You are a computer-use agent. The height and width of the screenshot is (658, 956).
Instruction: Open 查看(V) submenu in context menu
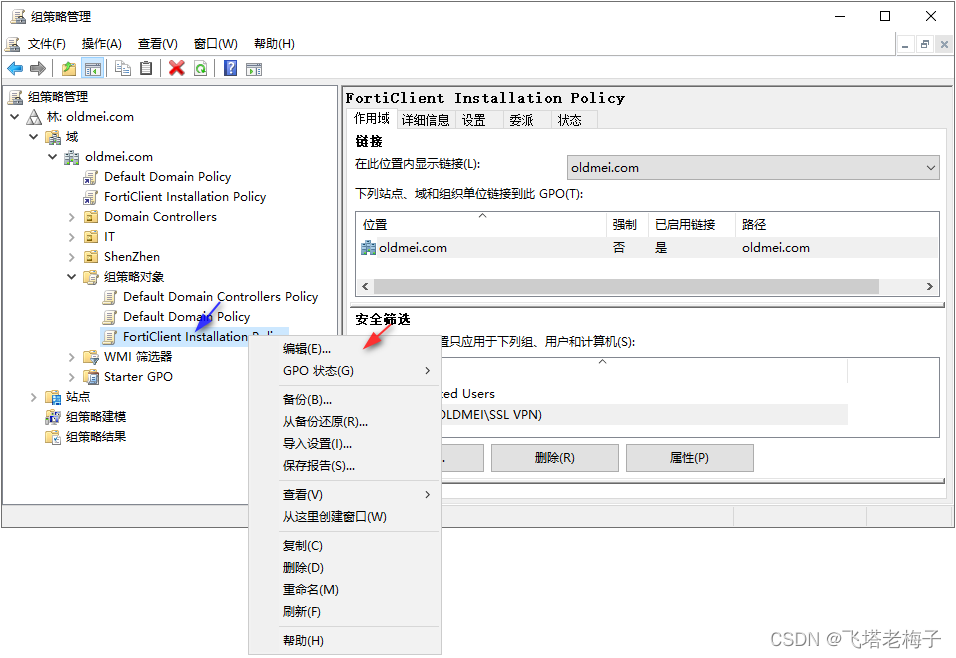tap(344, 495)
